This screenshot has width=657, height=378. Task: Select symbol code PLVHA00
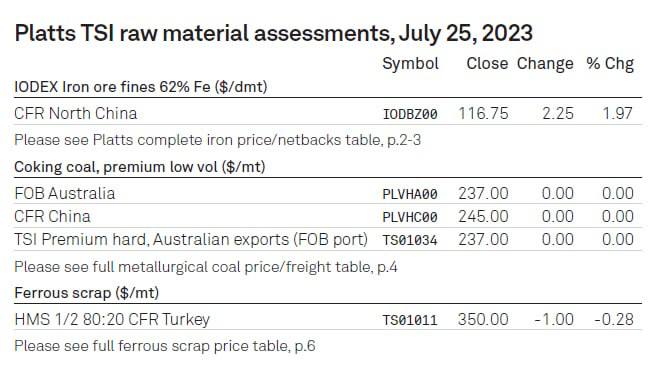point(410,194)
